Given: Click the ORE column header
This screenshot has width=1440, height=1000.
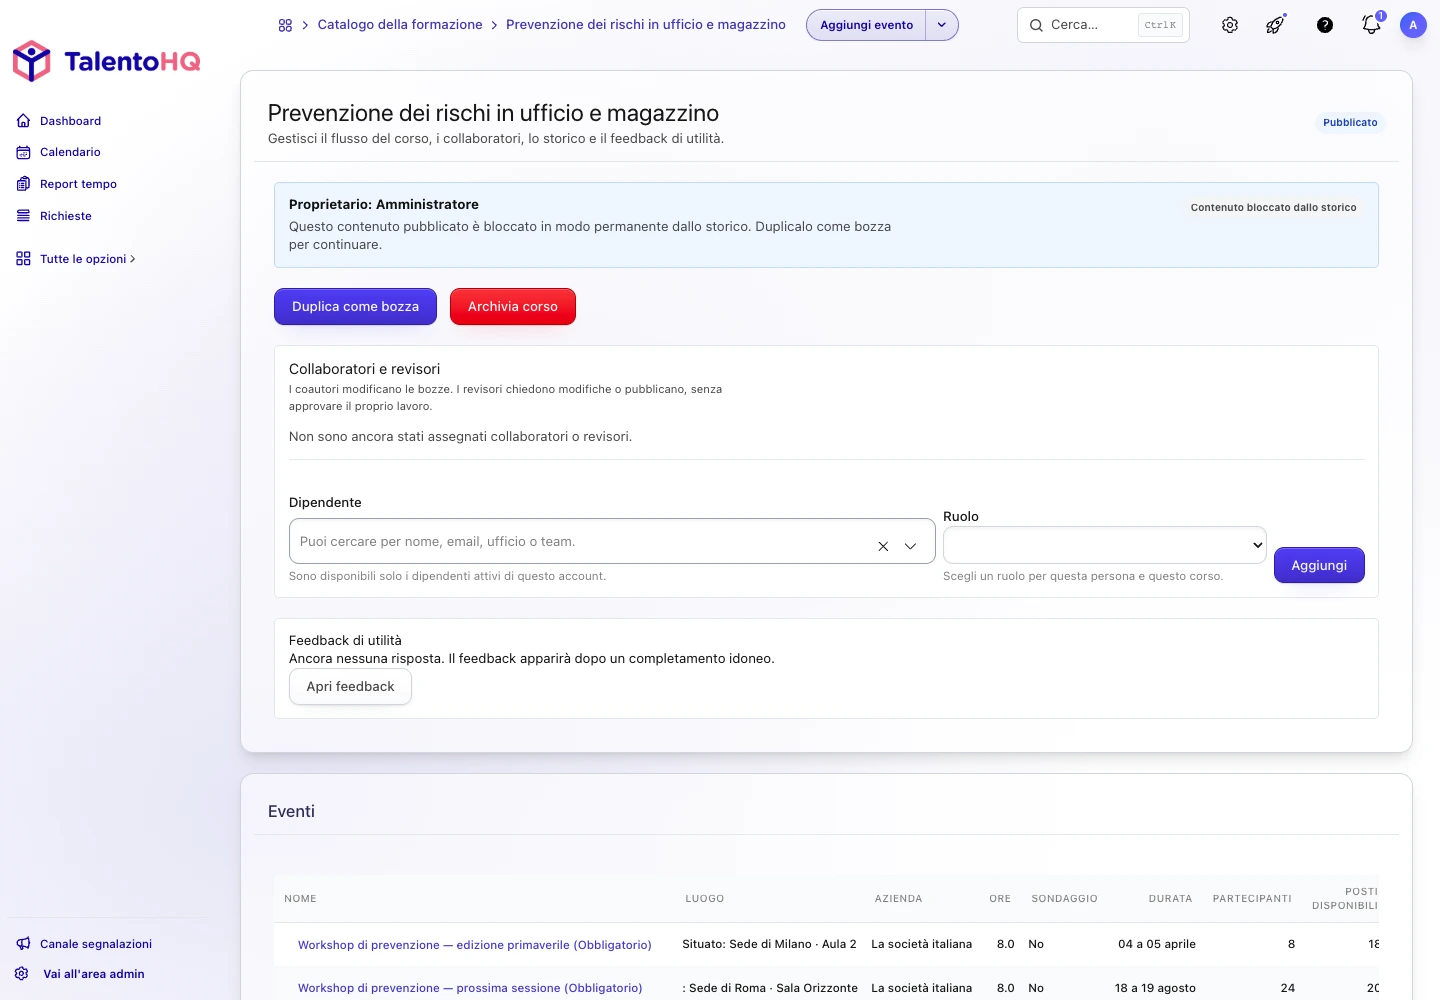Looking at the screenshot, I should click(1000, 899).
